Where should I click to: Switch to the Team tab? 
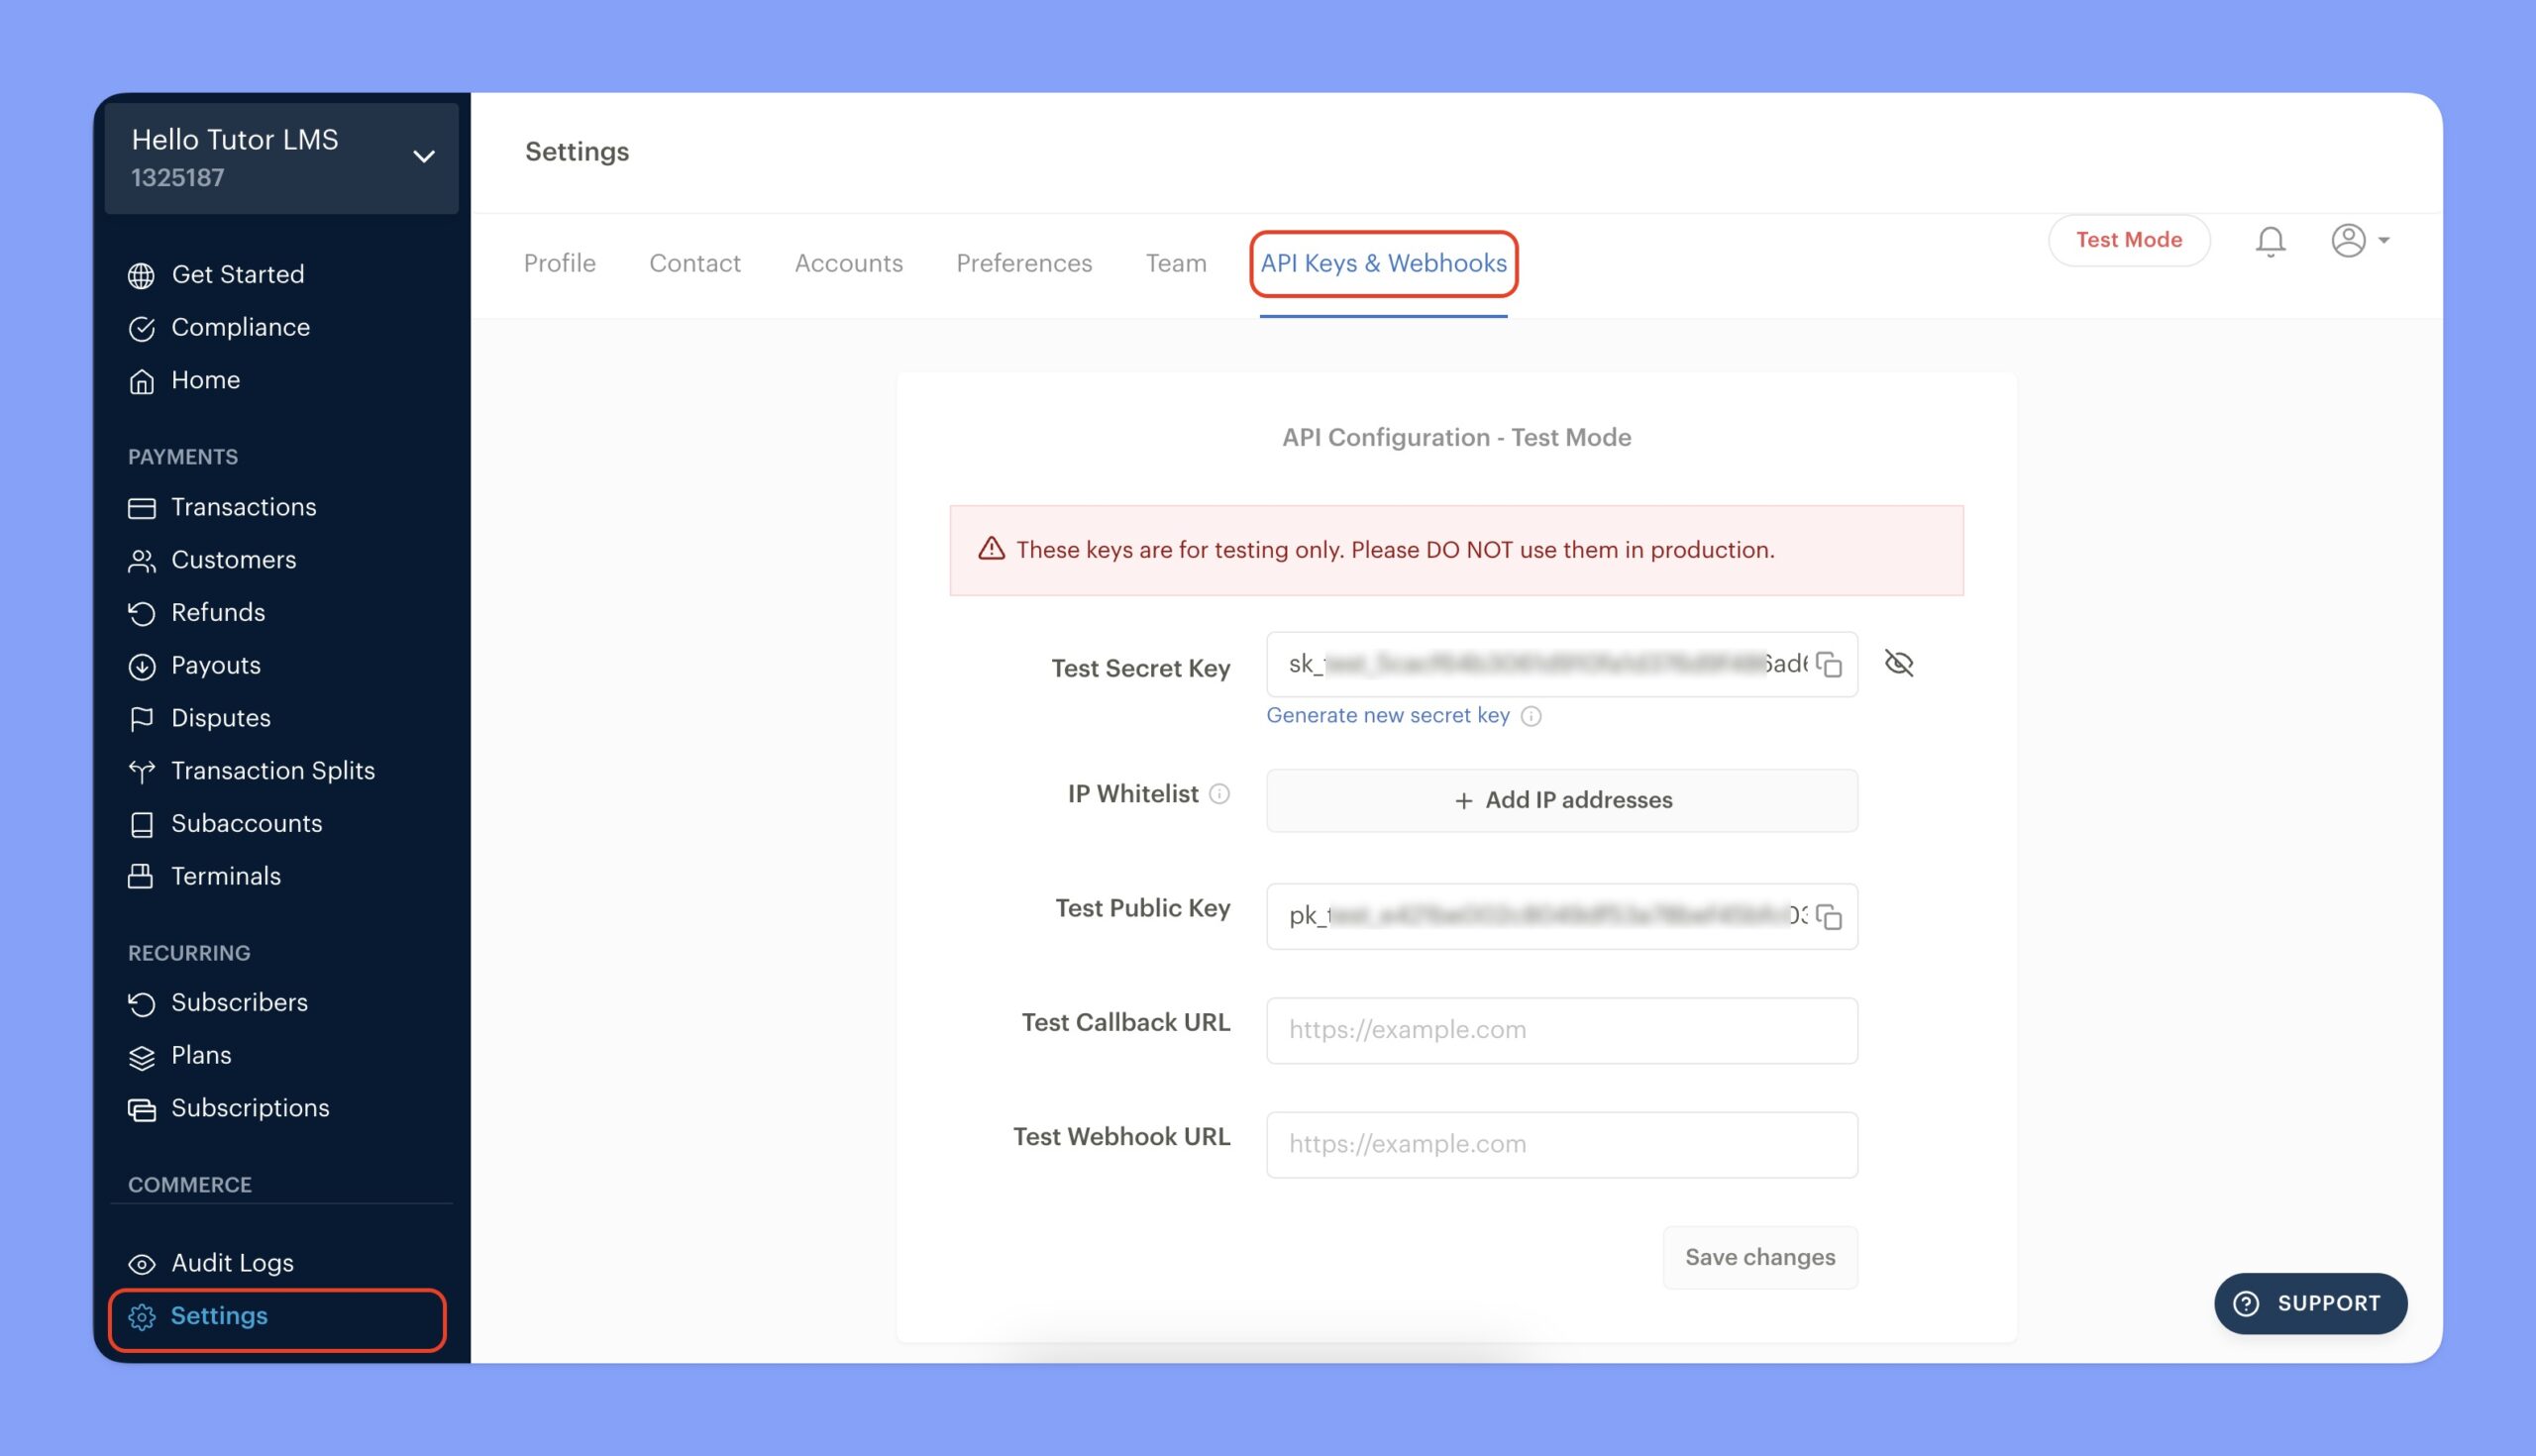pyautogui.click(x=1176, y=263)
